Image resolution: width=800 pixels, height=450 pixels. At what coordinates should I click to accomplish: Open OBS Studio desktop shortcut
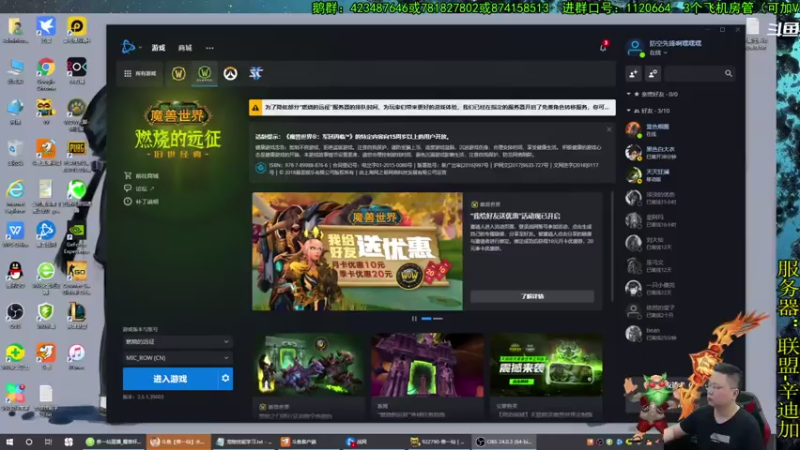[x=15, y=316]
